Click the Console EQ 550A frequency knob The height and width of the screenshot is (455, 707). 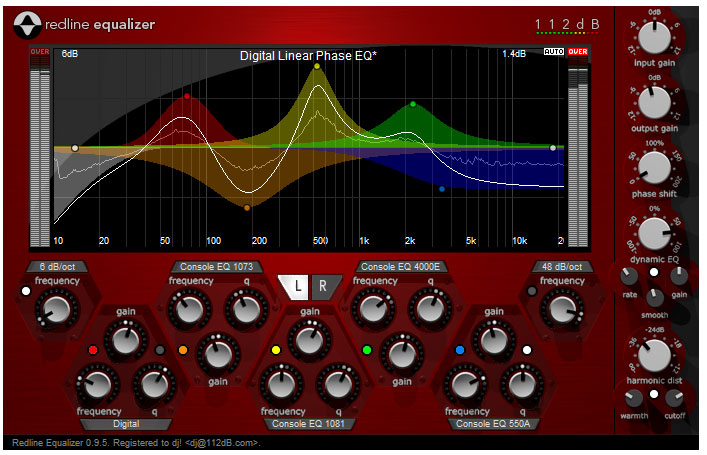tap(465, 385)
